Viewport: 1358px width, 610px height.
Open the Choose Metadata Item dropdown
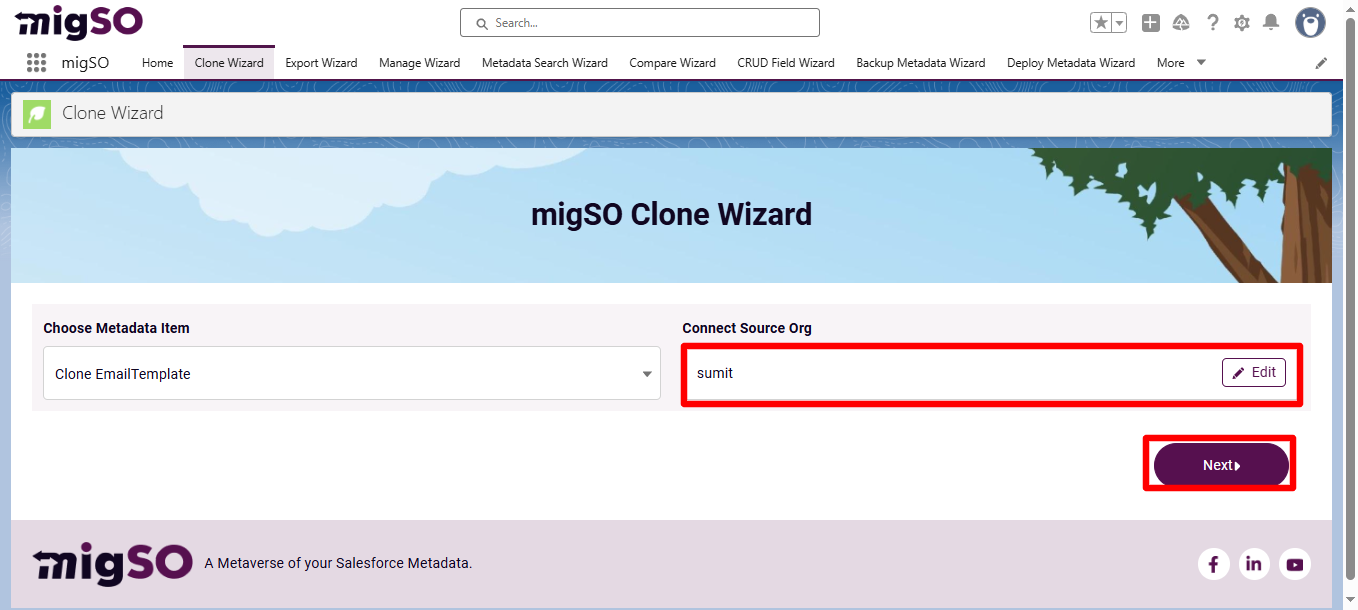point(352,373)
